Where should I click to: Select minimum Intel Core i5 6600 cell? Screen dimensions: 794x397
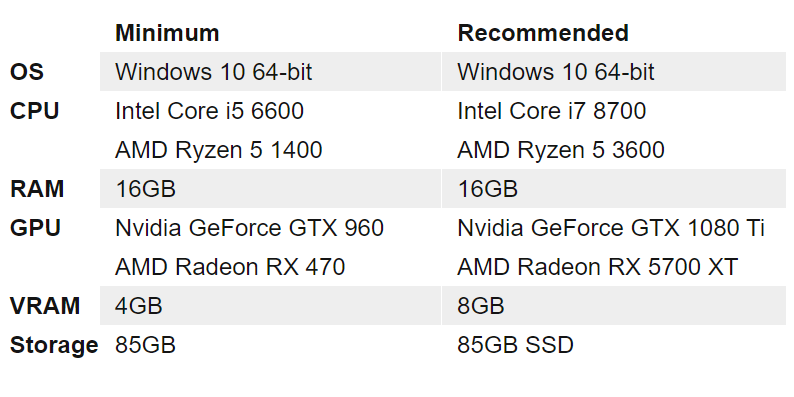point(209,111)
